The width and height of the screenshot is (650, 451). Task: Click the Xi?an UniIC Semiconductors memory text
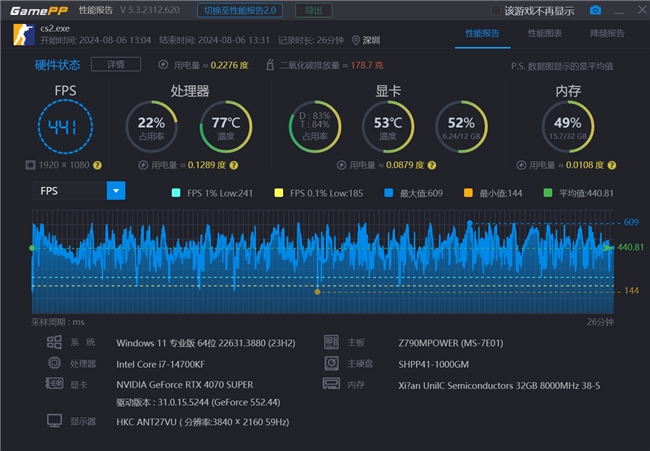(x=499, y=386)
